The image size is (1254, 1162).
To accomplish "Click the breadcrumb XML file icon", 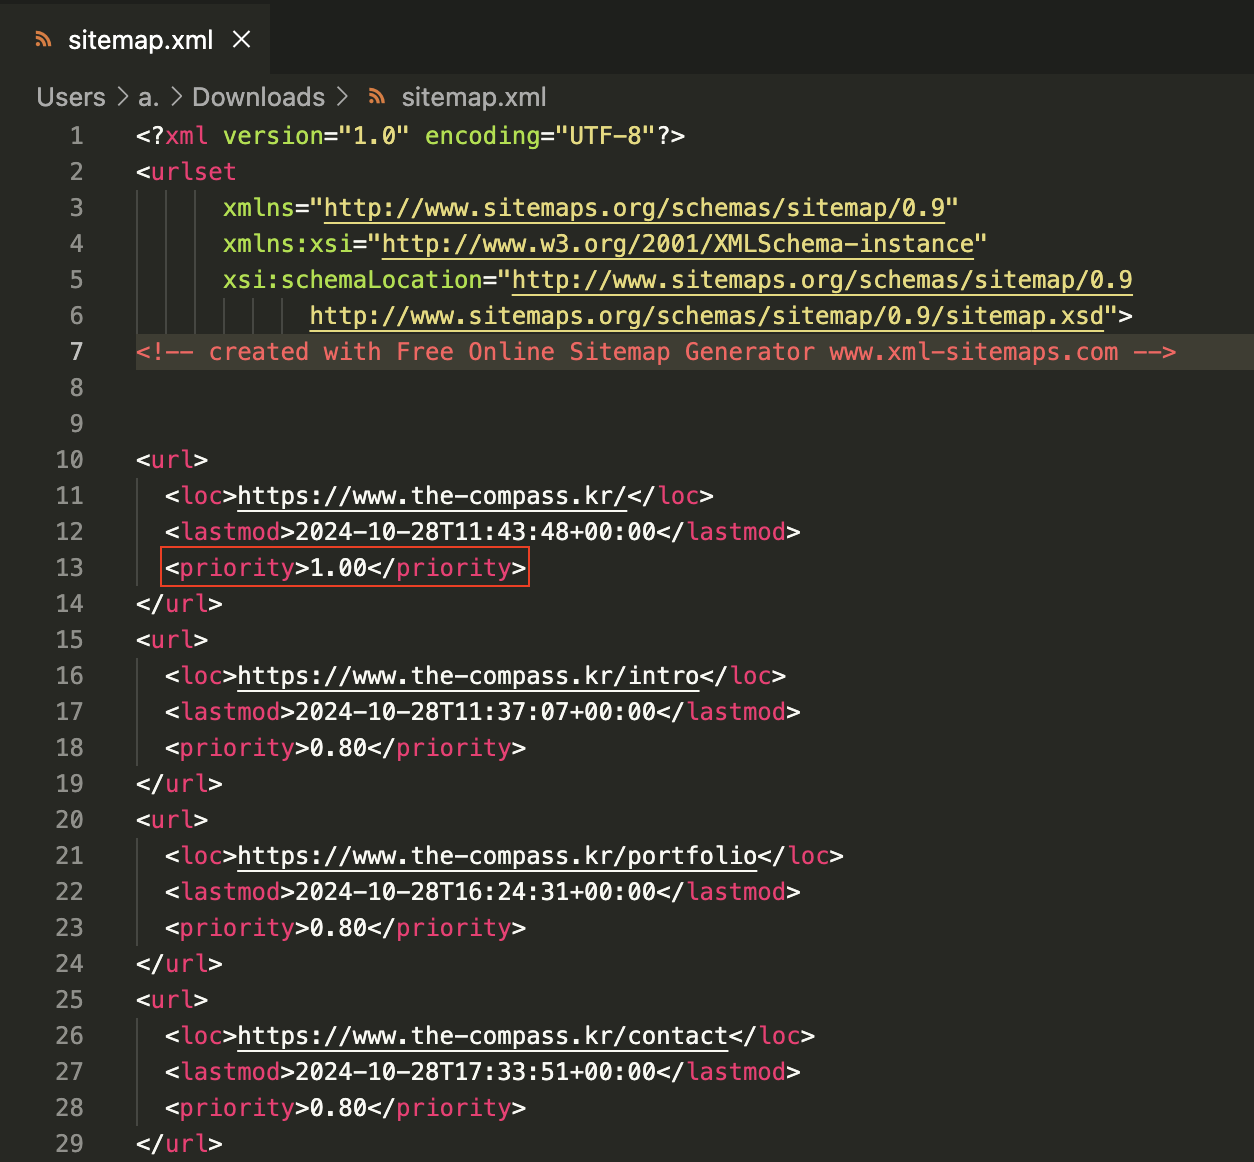I will click(377, 97).
